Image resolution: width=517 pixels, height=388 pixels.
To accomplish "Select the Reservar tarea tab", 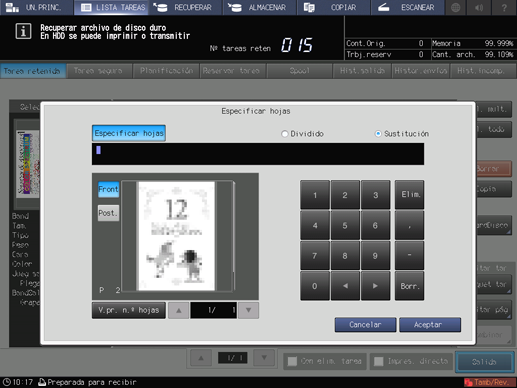I will point(232,71).
